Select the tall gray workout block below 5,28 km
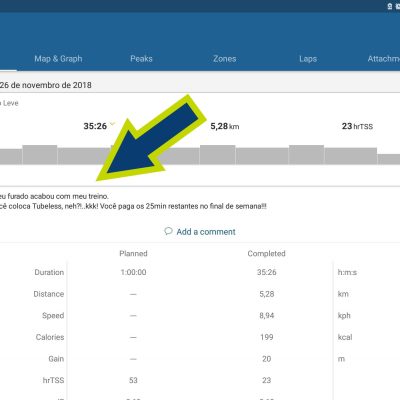Viewport: 400px width, 400px height. coord(217,155)
